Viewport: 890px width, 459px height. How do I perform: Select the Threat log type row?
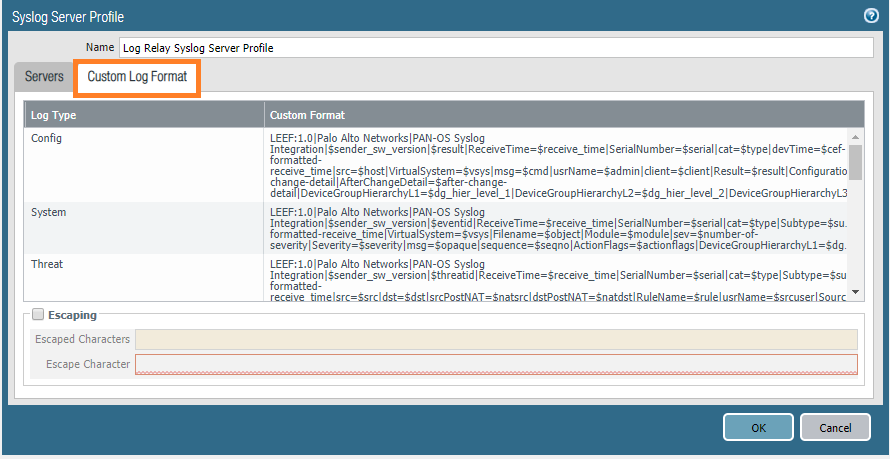coord(48,265)
